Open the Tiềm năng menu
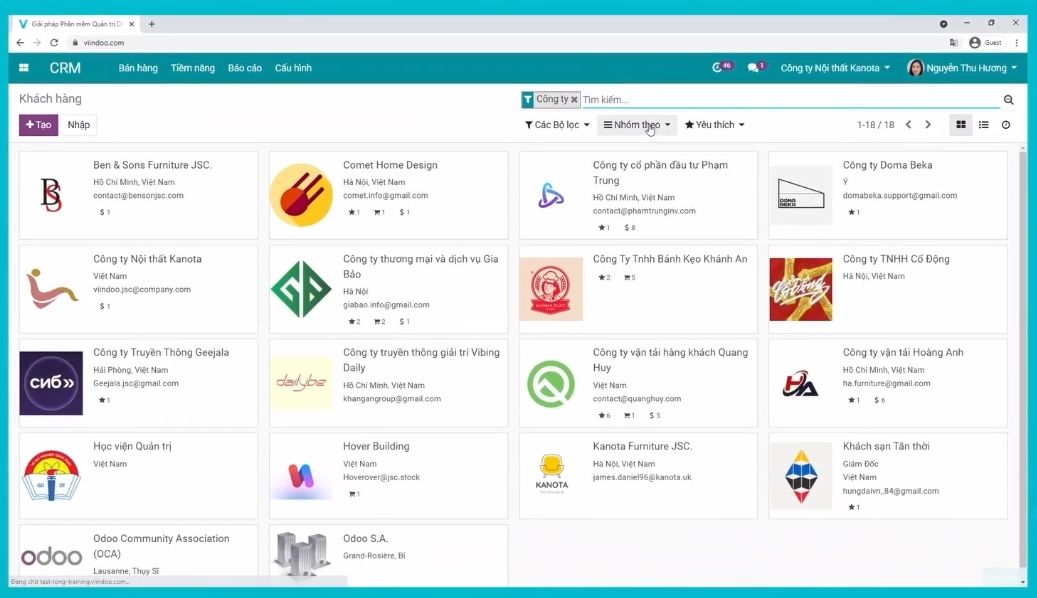The image size is (1037, 598). [x=192, y=67]
